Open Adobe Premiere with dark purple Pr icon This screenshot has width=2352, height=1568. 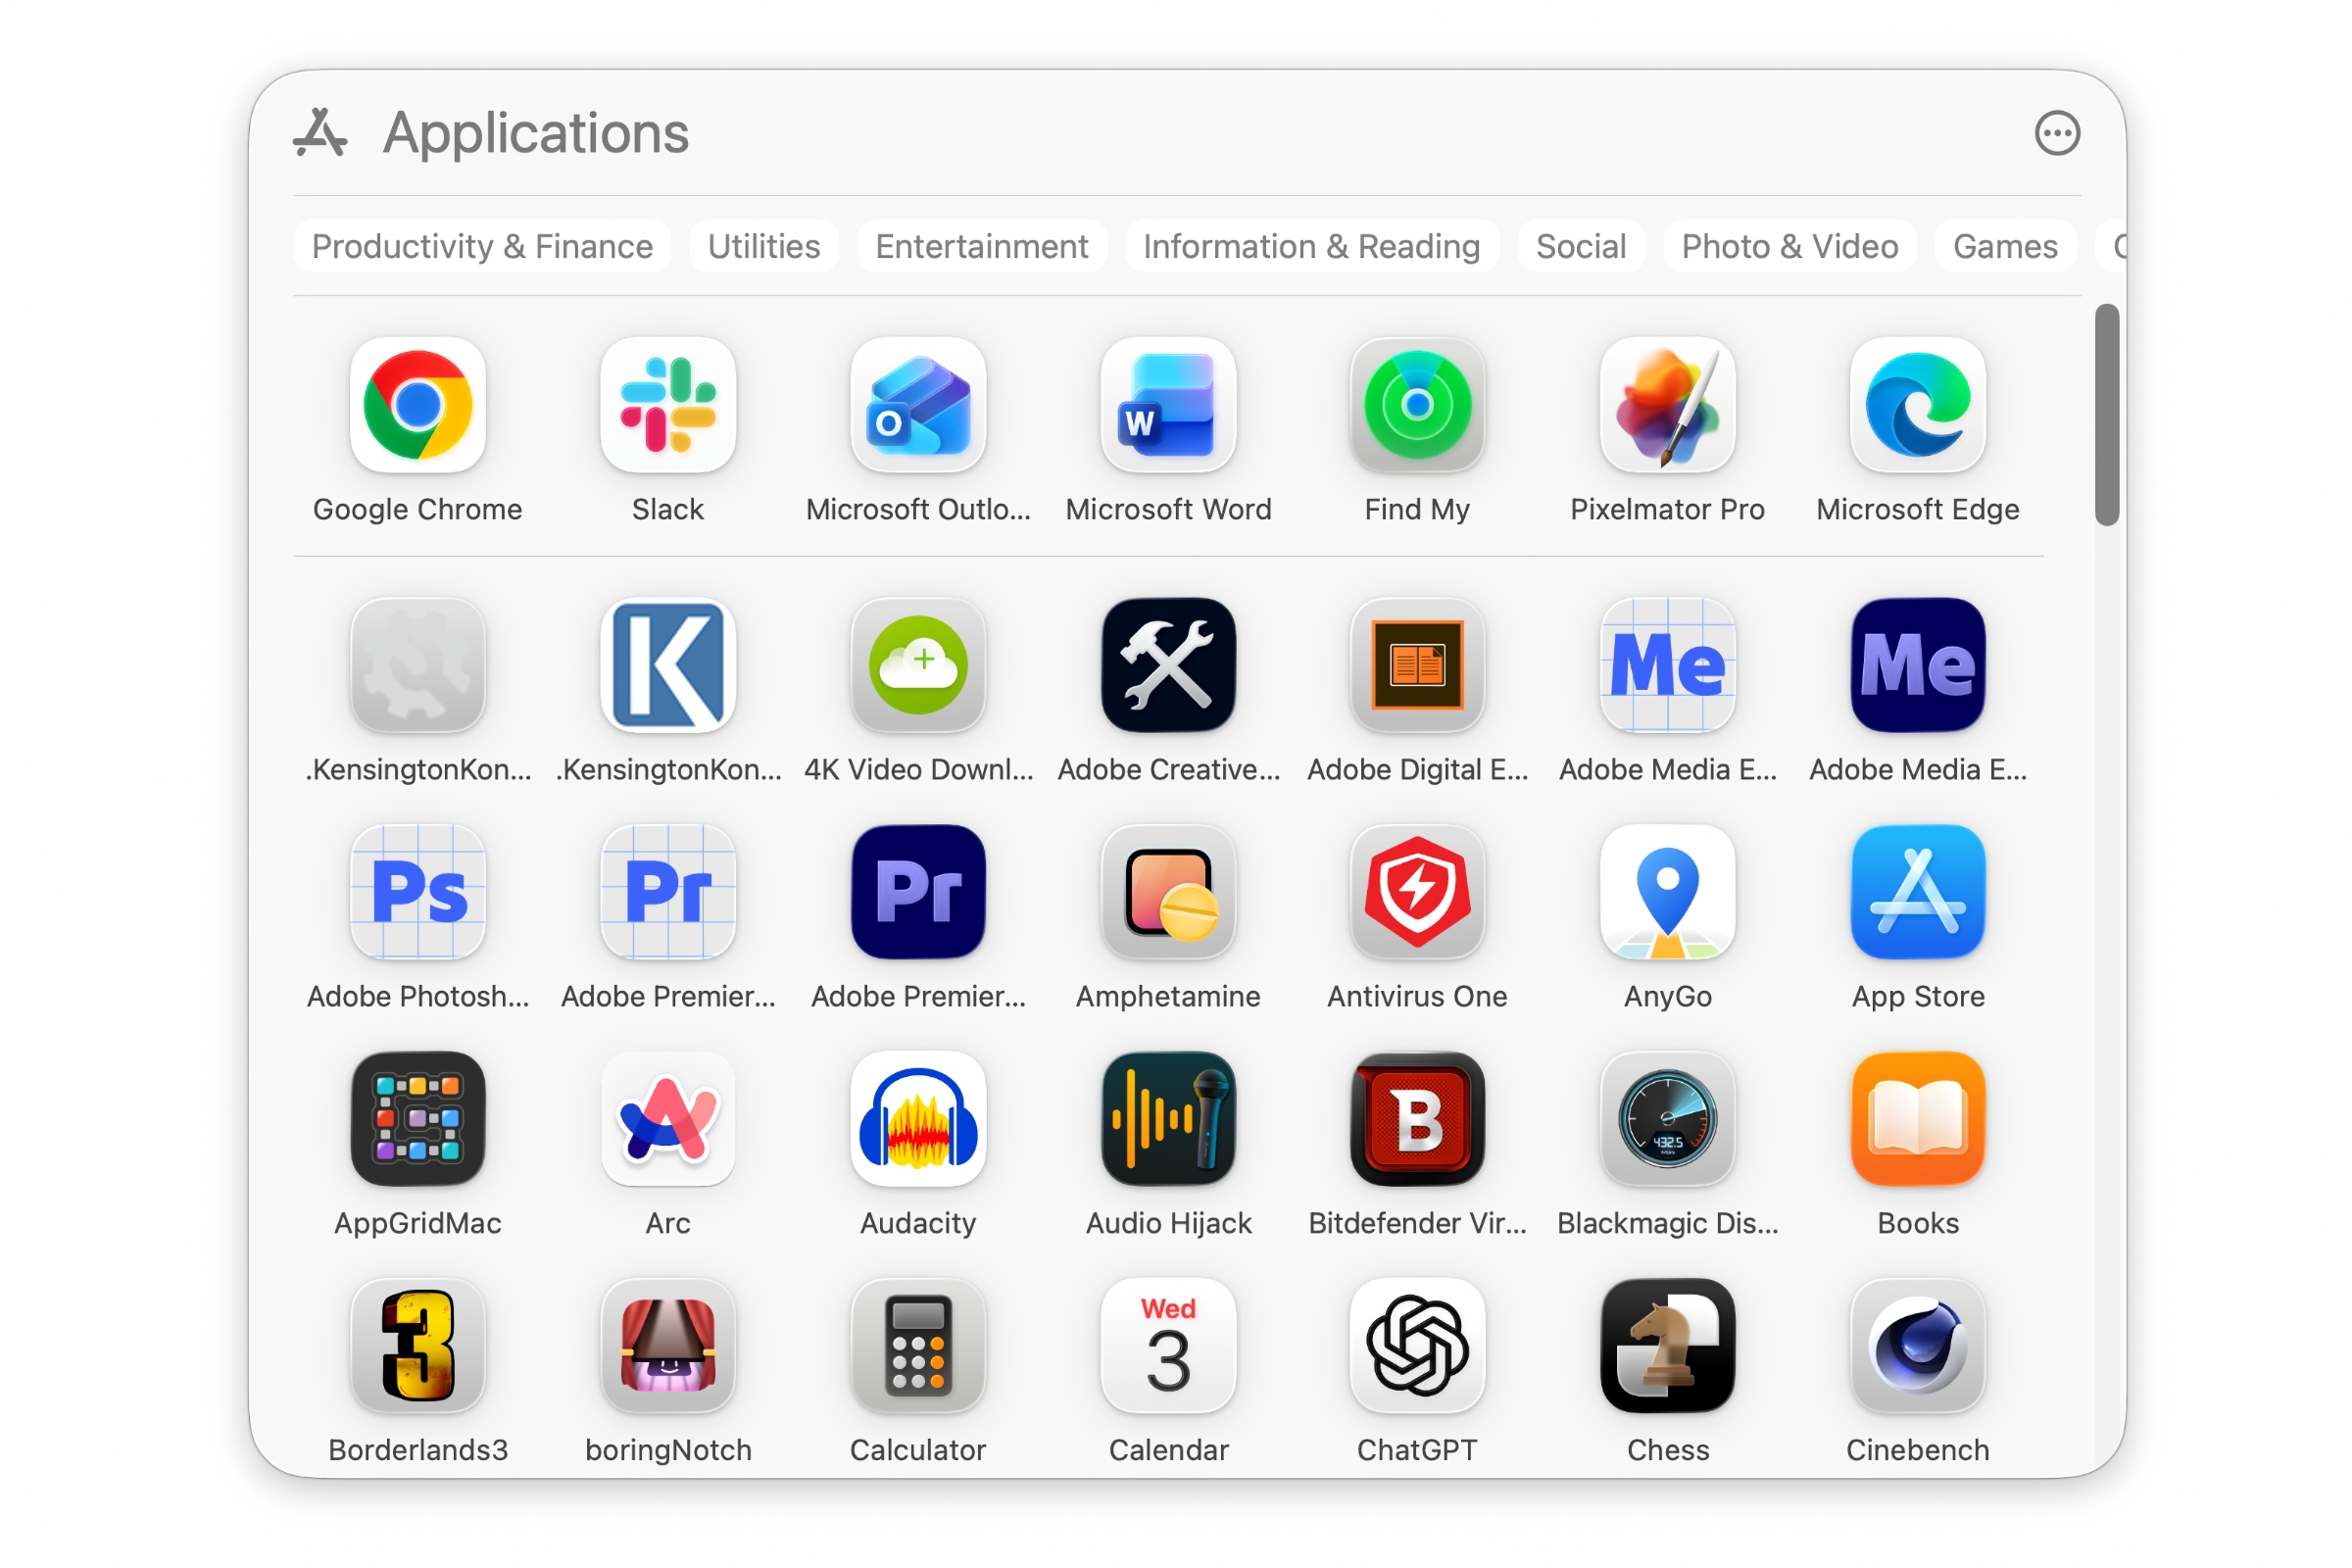click(x=918, y=892)
